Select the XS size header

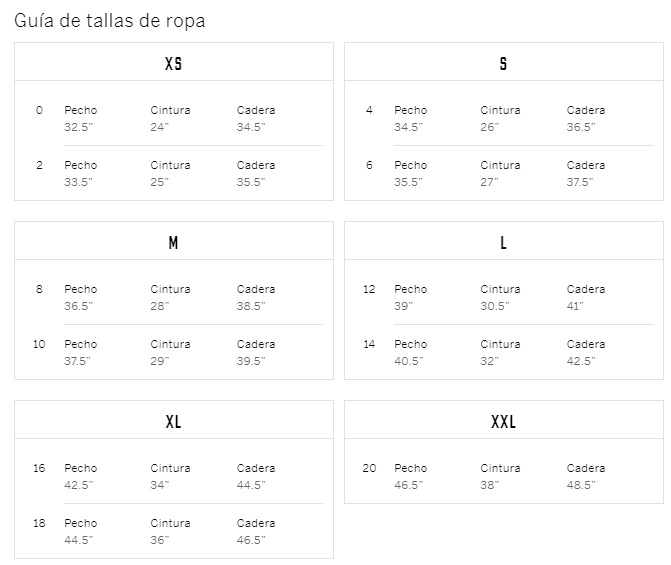pos(173,64)
